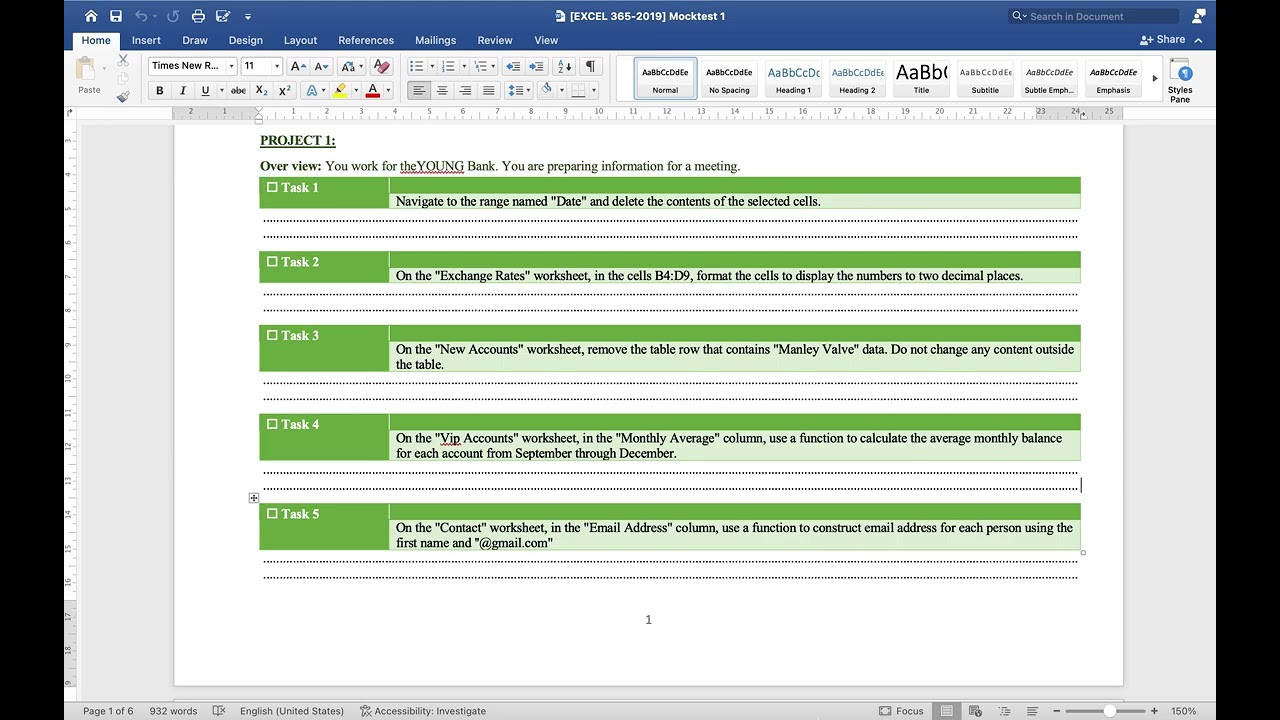Click the Search in Document field
The width and height of the screenshot is (1280, 720).
coord(1094,16)
